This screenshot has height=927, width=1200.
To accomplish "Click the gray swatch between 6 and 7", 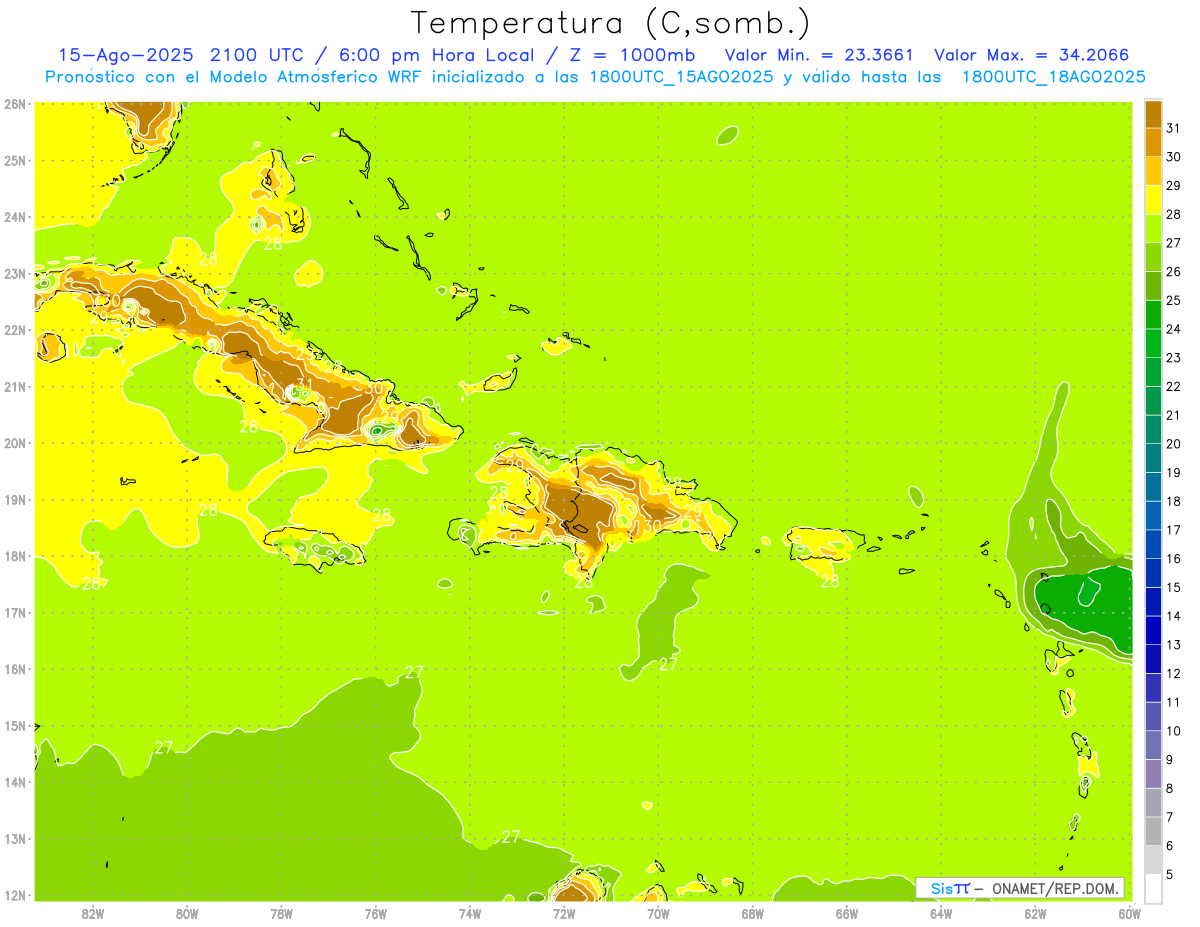I will pyautogui.click(x=1153, y=831).
